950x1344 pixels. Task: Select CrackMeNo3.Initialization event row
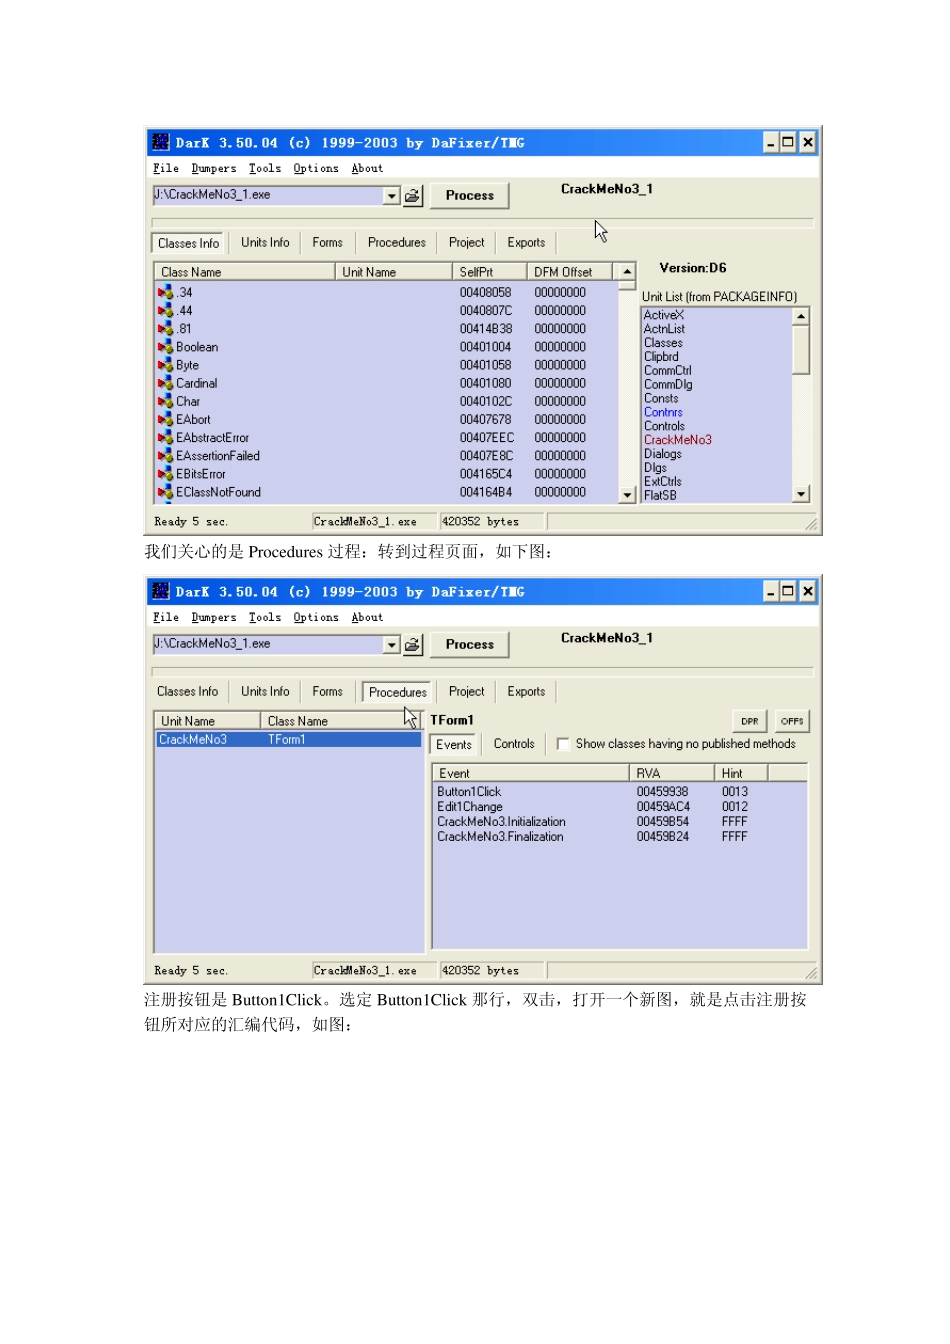pyautogui.click(x=619, y=822)
